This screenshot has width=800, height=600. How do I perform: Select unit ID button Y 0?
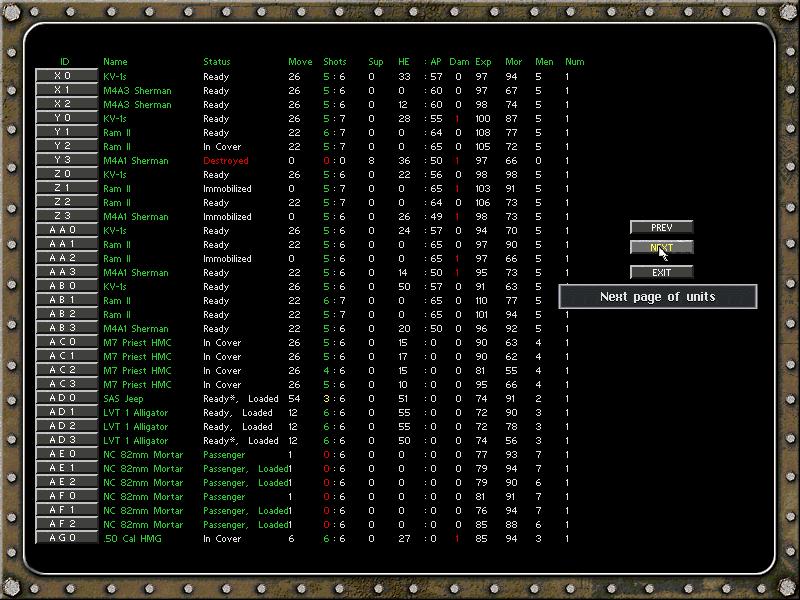(66, 118)
